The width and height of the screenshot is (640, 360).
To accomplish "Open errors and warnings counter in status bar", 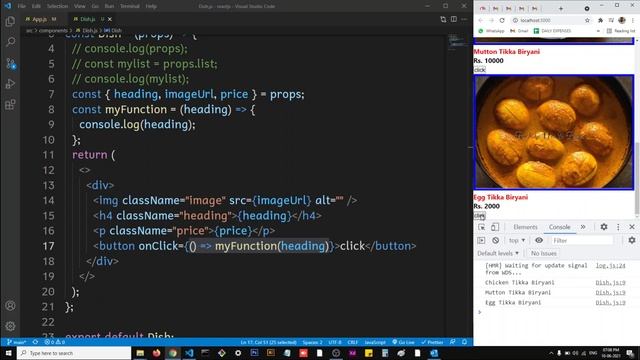I will [x=55, y=342].
